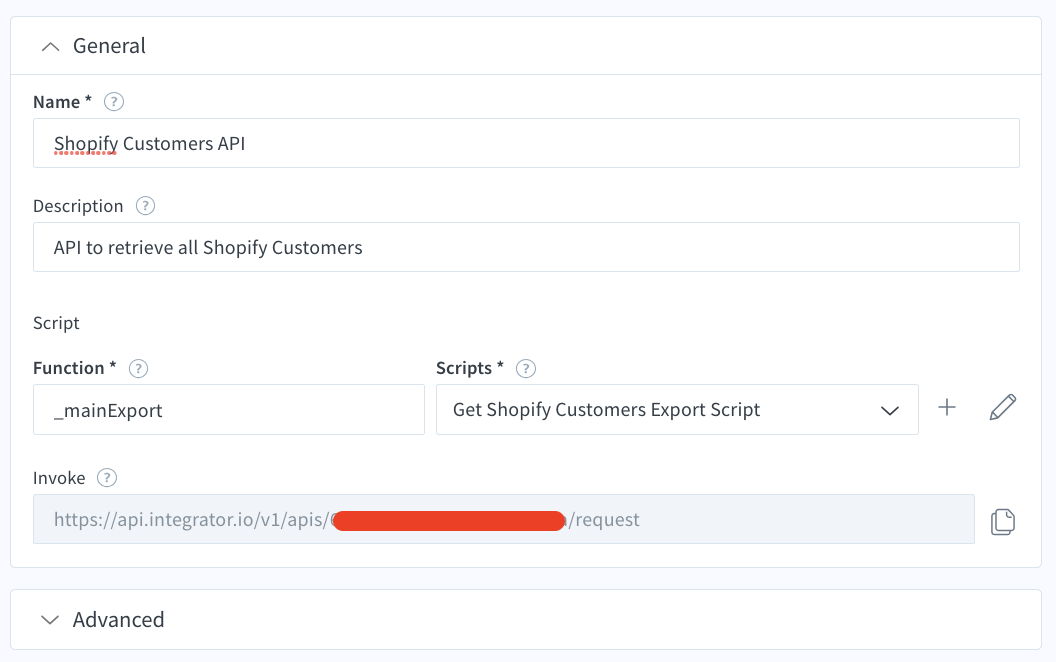
Task: Edit the selected script with the pencil icon
Action: pos(1002,407)
